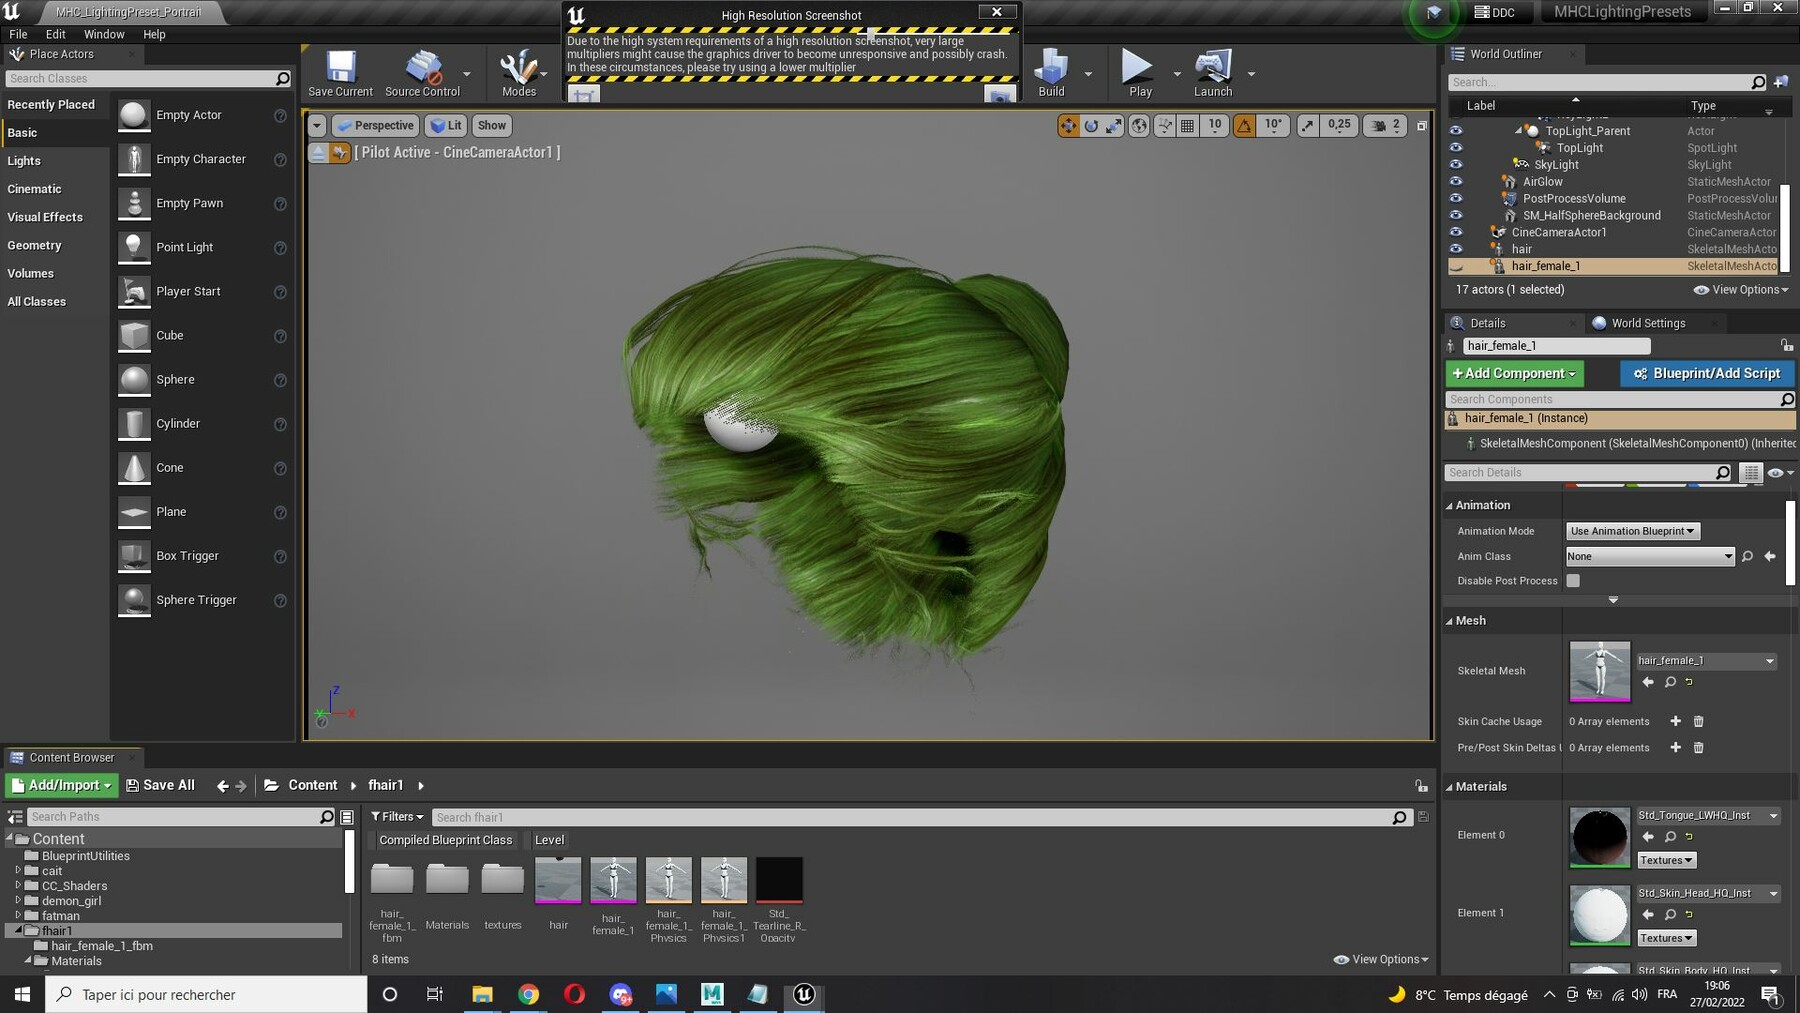The height and width of the screenshot is (1013, 1800).
Task: Toggle visibility of CineCameraActor1
Action: click(x=1456, y=232)
